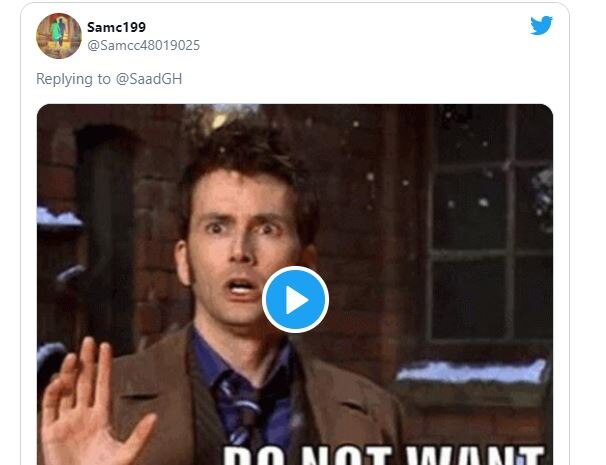Open the @Samcc48019025 handle link
Viewport: 606px width, 465px height.
tap(144, 45)
